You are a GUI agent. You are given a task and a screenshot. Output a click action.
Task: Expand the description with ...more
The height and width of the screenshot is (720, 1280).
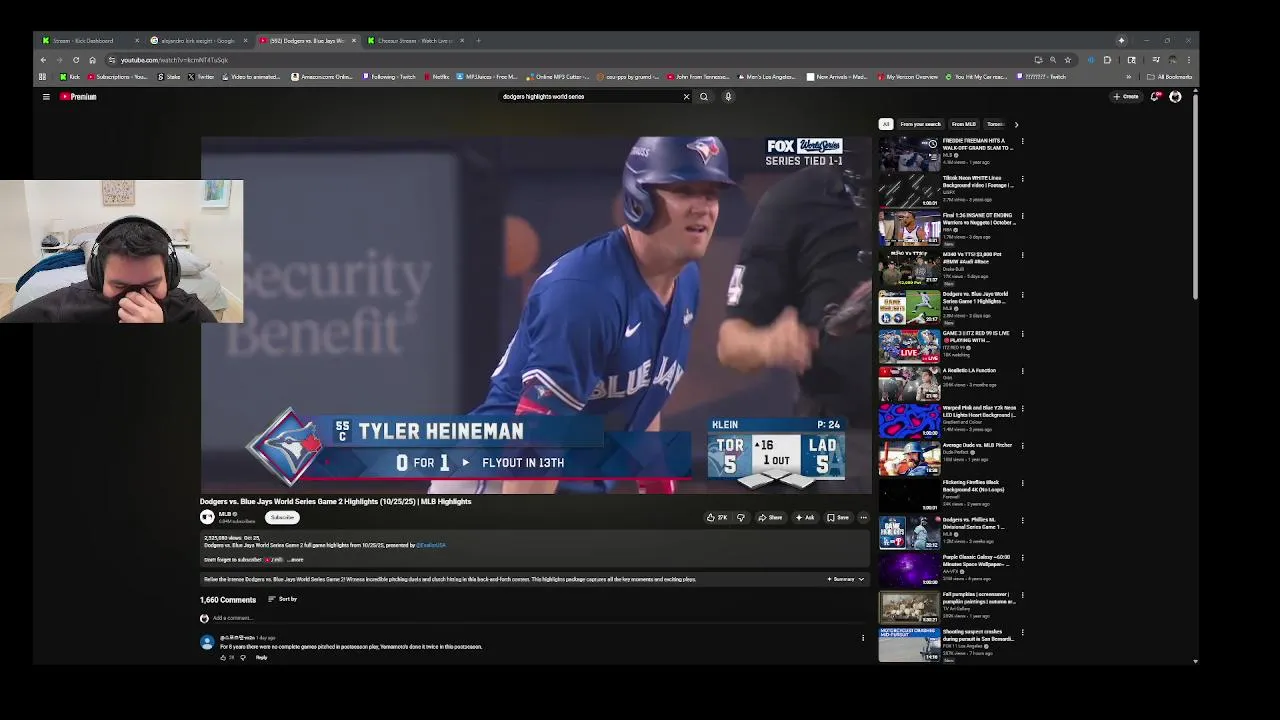coord(294,560)
